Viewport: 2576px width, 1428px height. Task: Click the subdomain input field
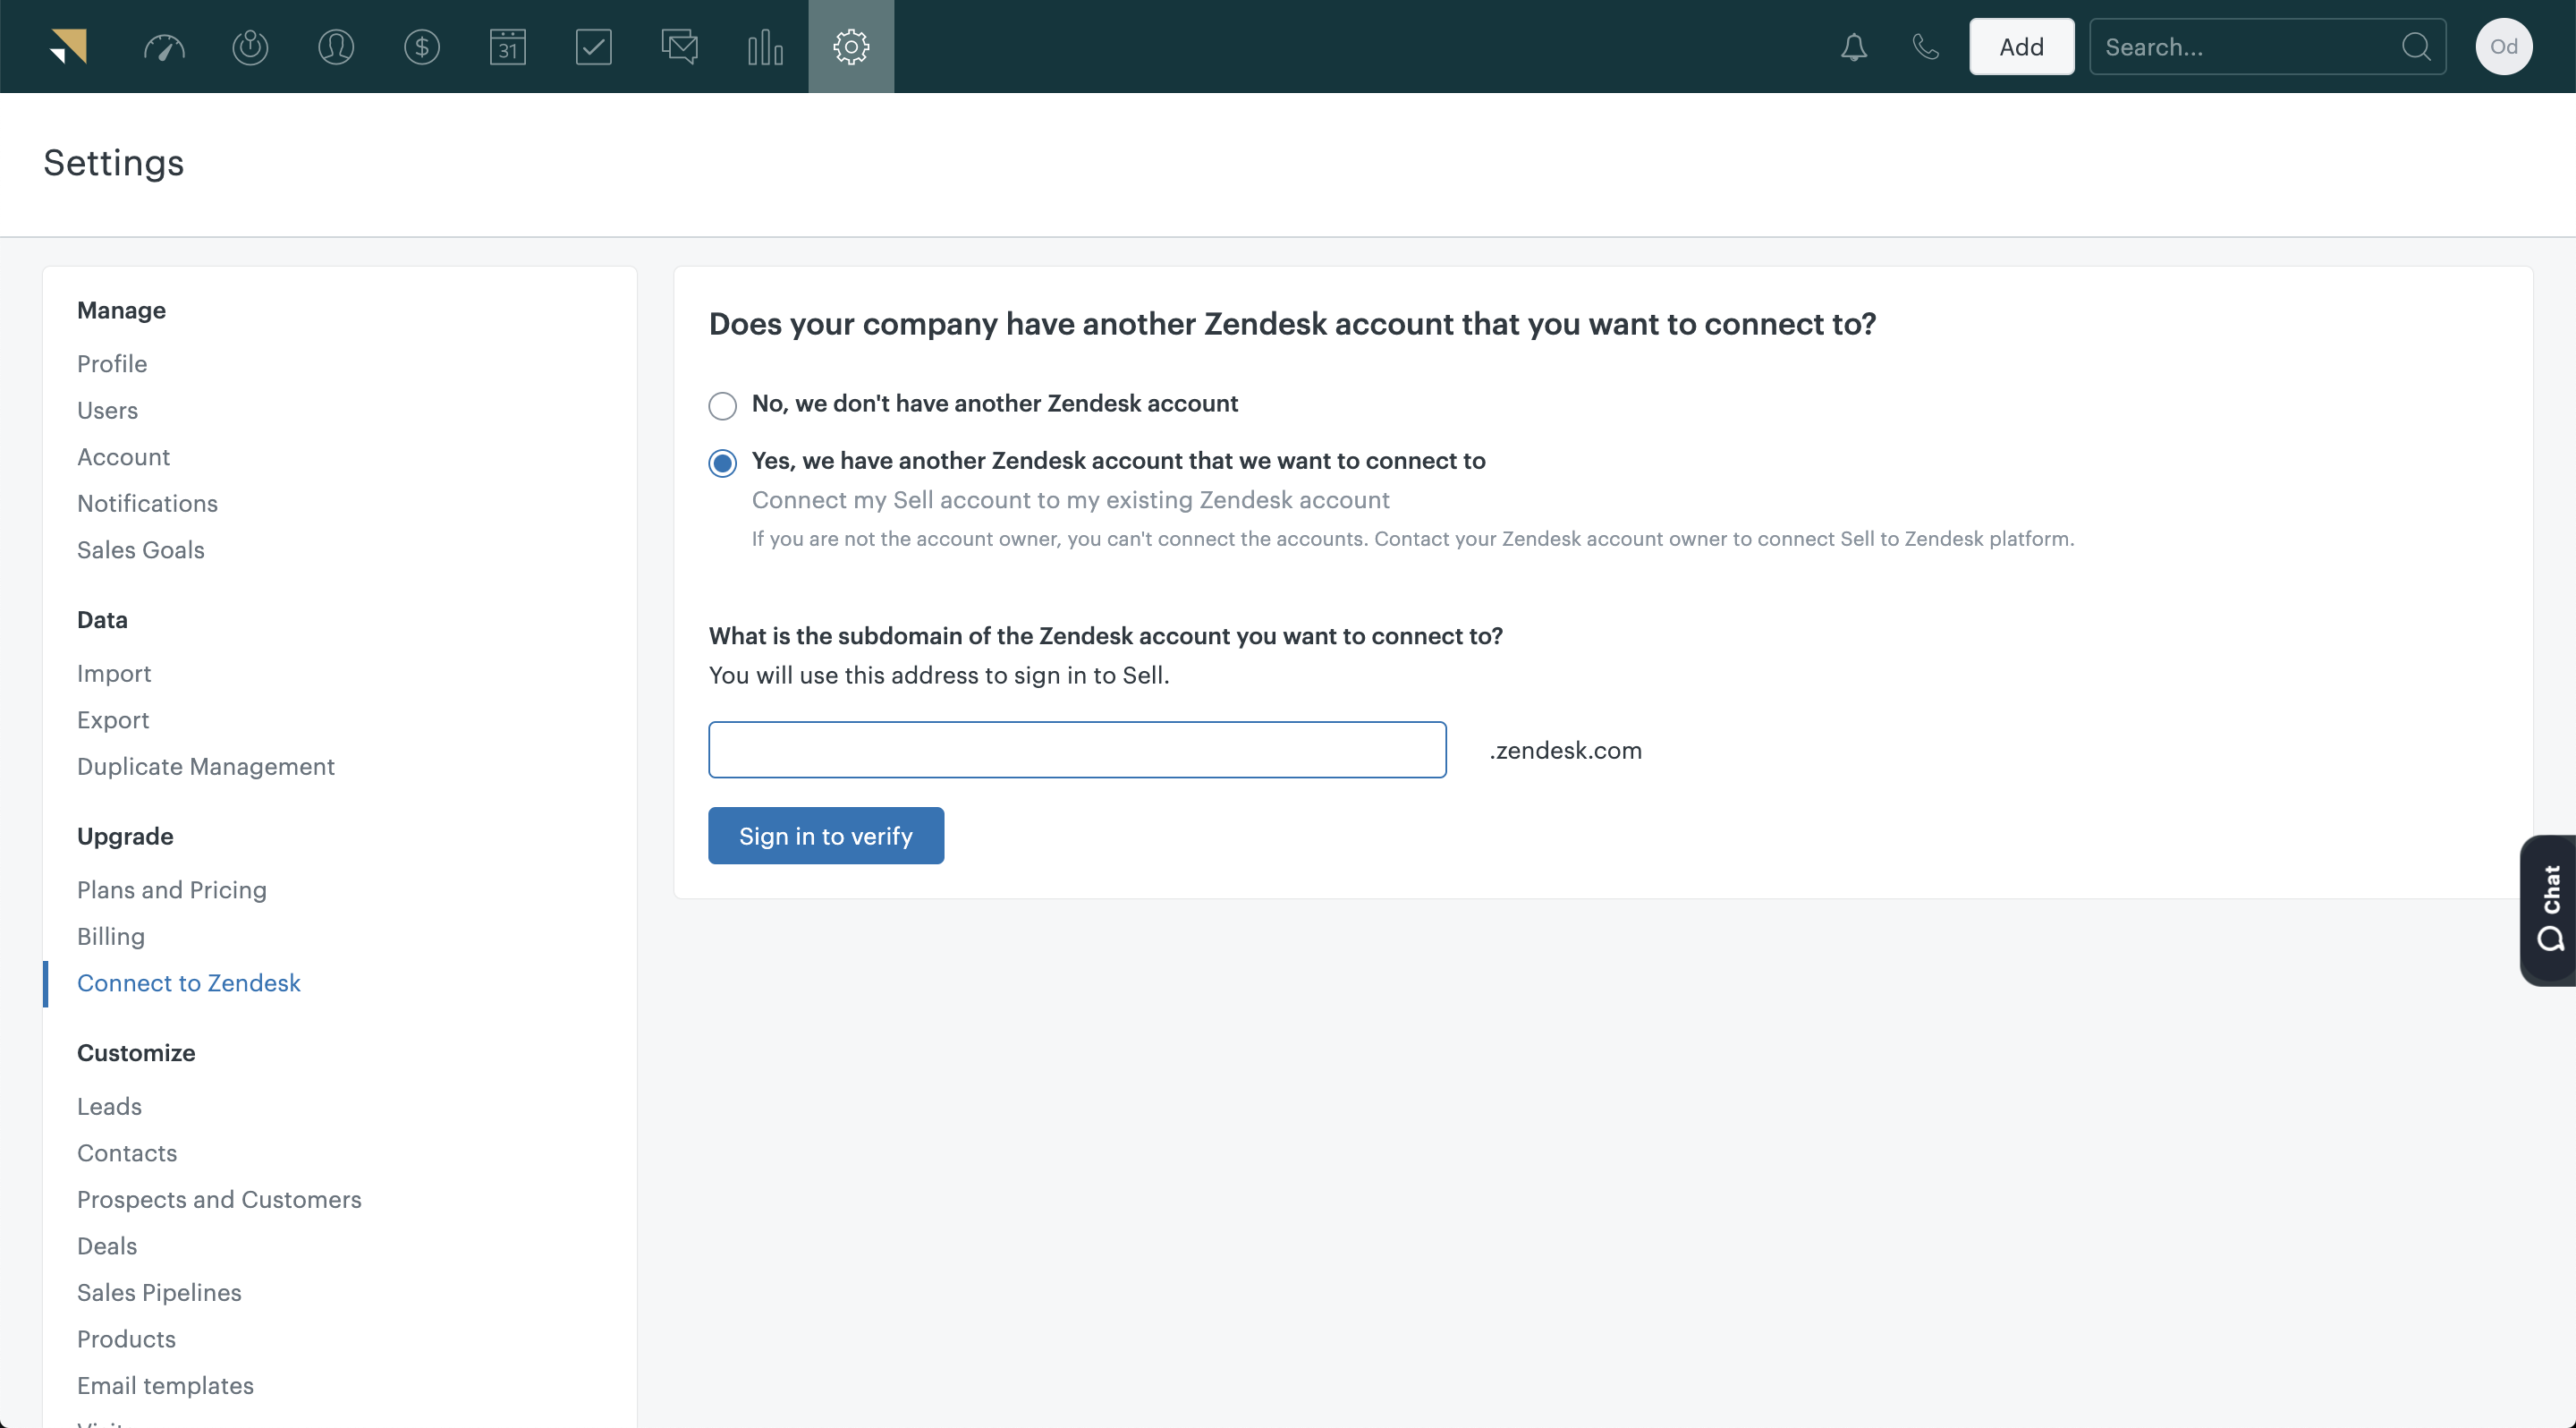[x=1077, y=749]
